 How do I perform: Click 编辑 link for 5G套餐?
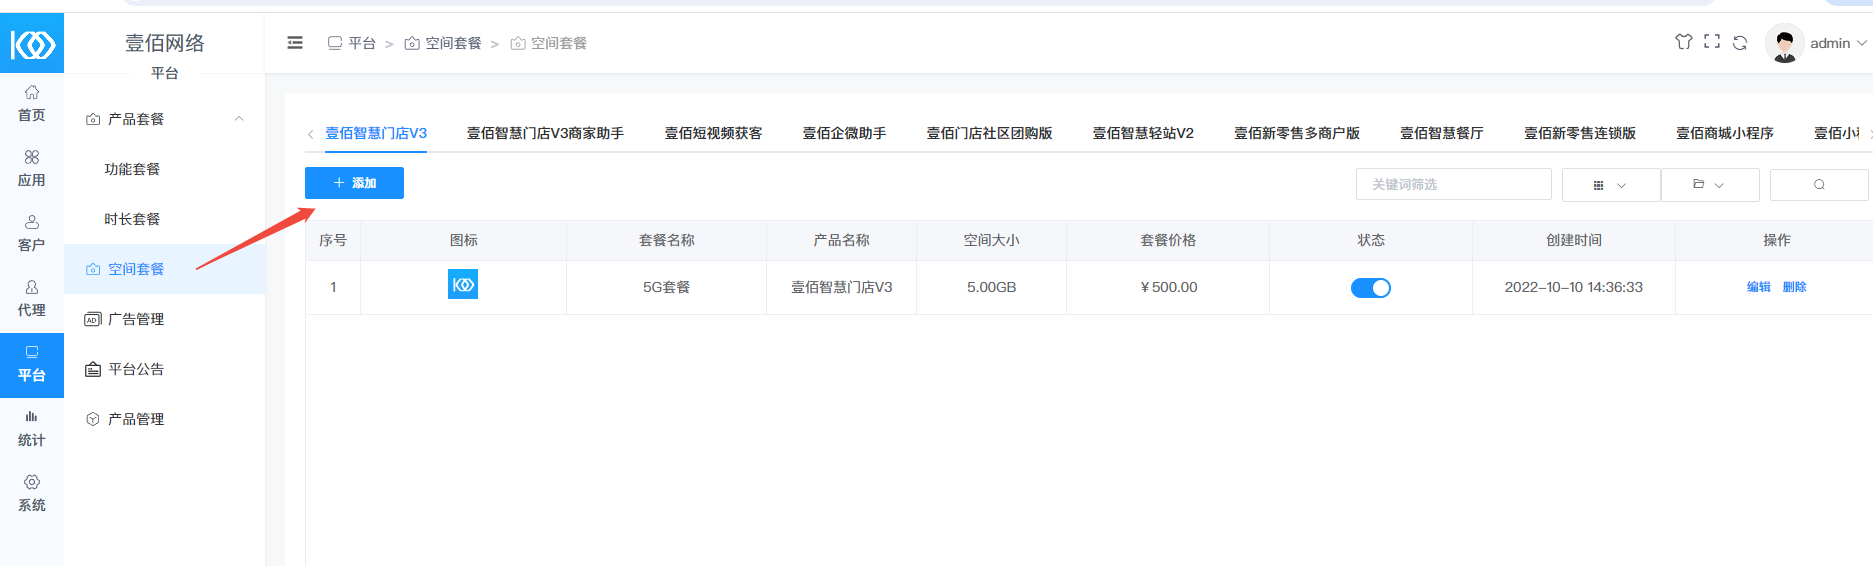click(x=1759, y=287)
